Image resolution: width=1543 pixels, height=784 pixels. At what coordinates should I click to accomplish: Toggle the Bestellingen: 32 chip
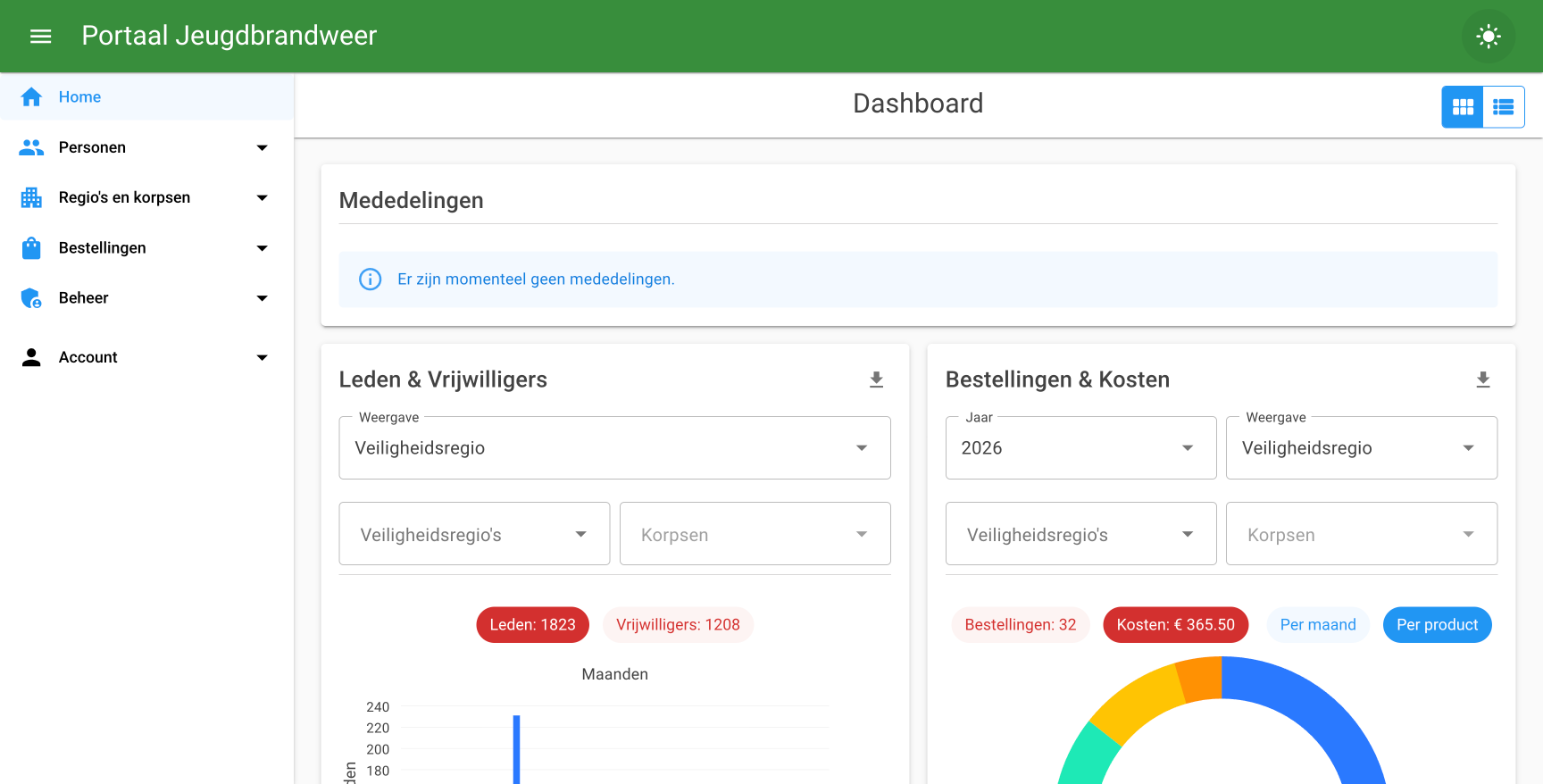click(x=1020, y=625)
